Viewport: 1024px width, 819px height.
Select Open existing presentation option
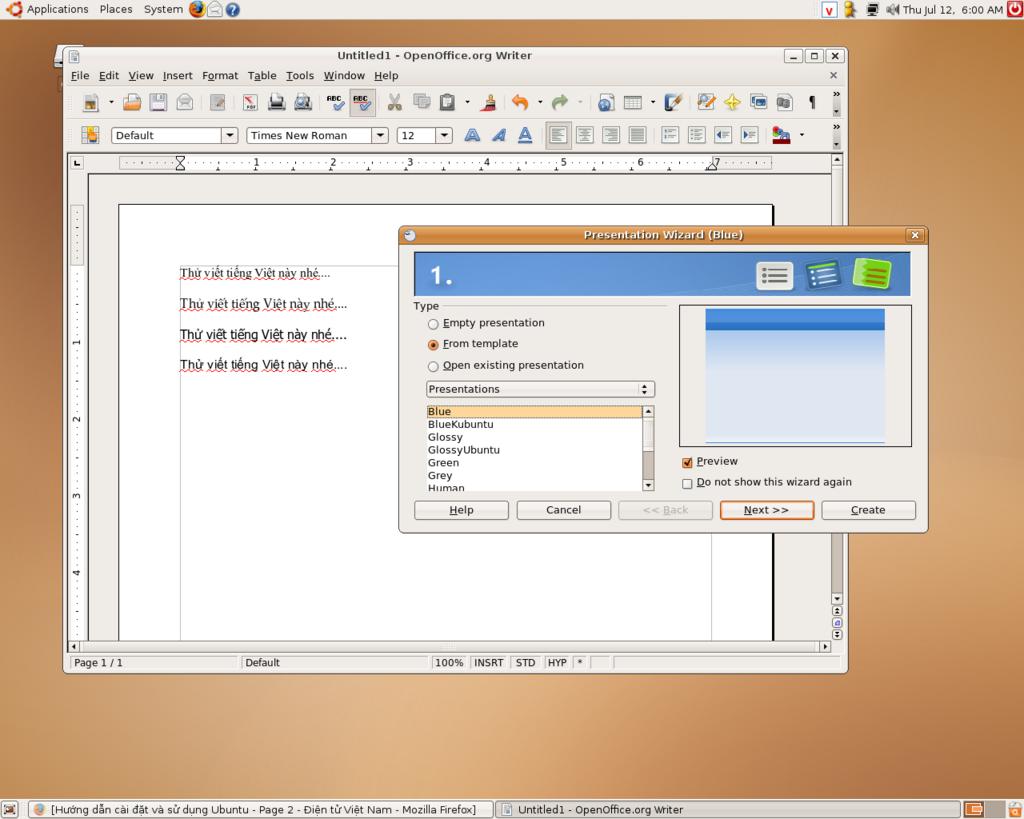(x=433, y=366)
